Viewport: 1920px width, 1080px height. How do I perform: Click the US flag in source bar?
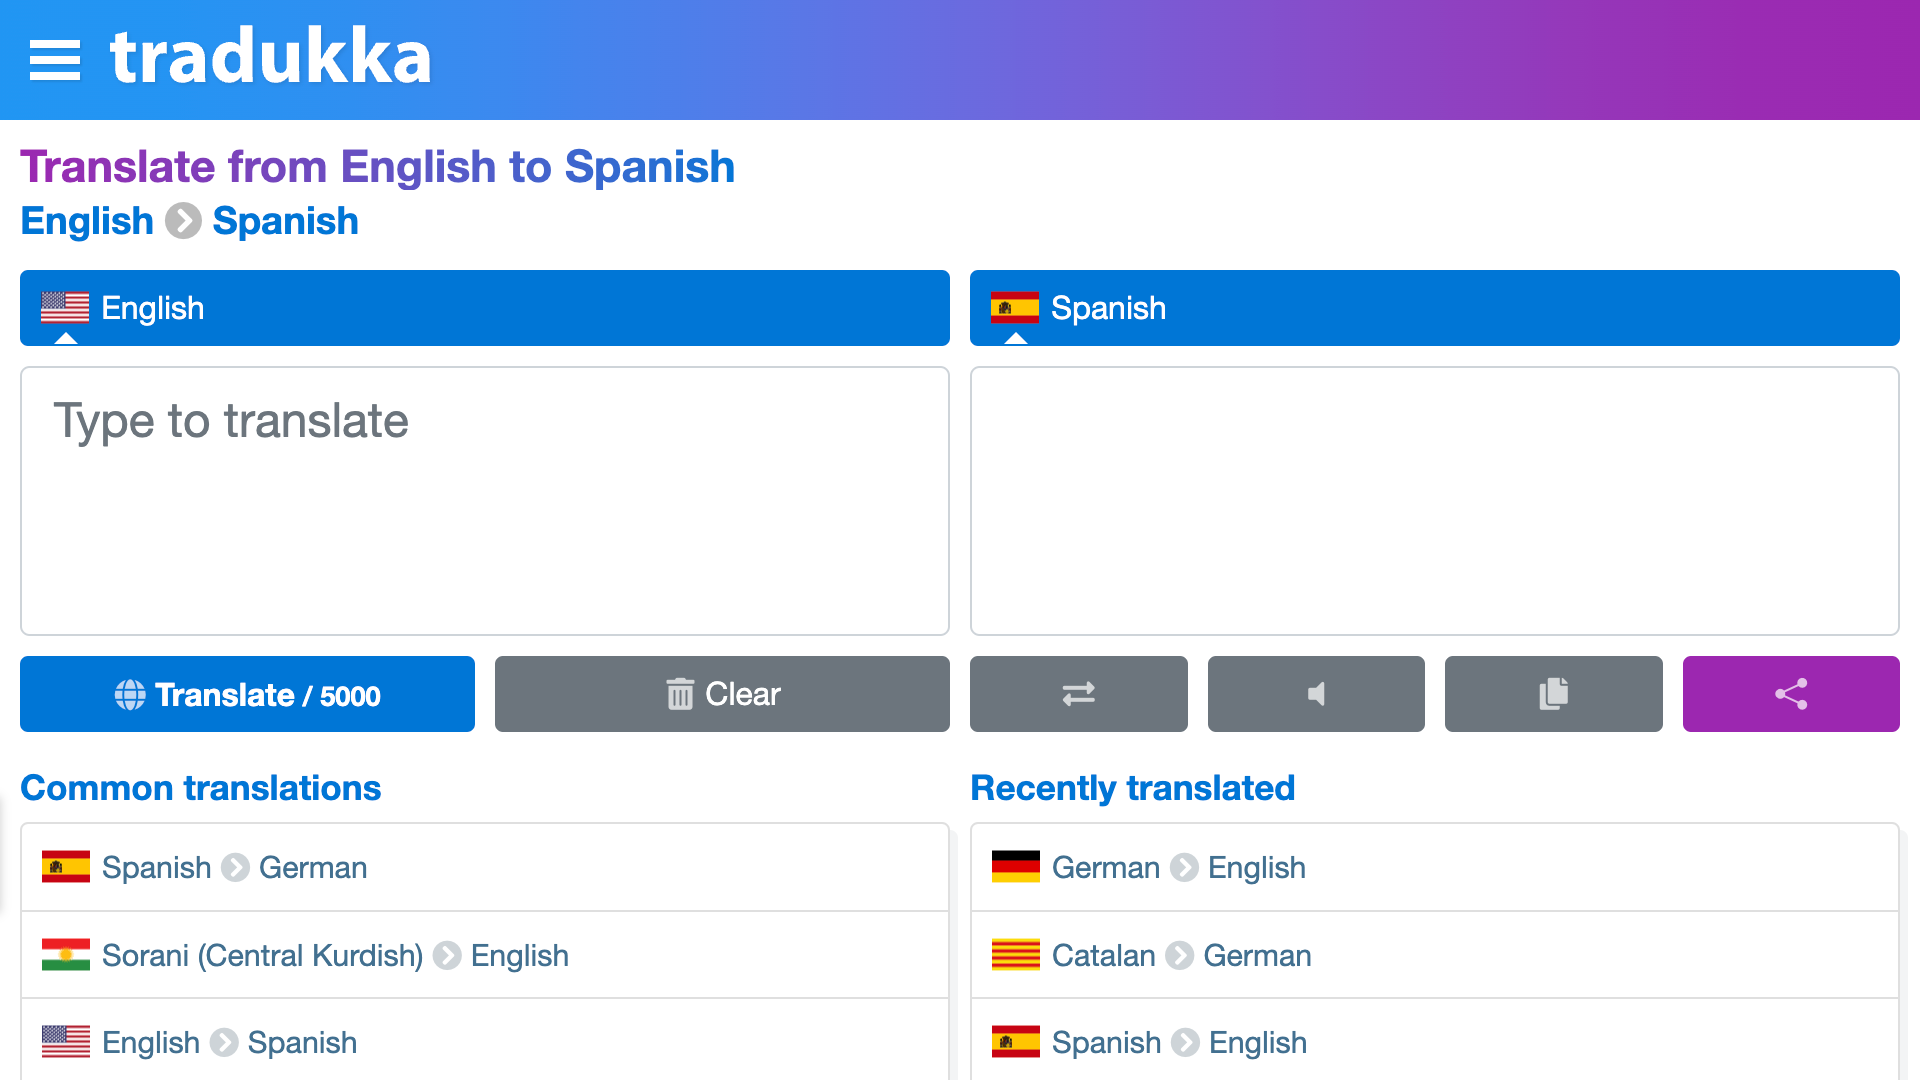[x=65, y=308]
